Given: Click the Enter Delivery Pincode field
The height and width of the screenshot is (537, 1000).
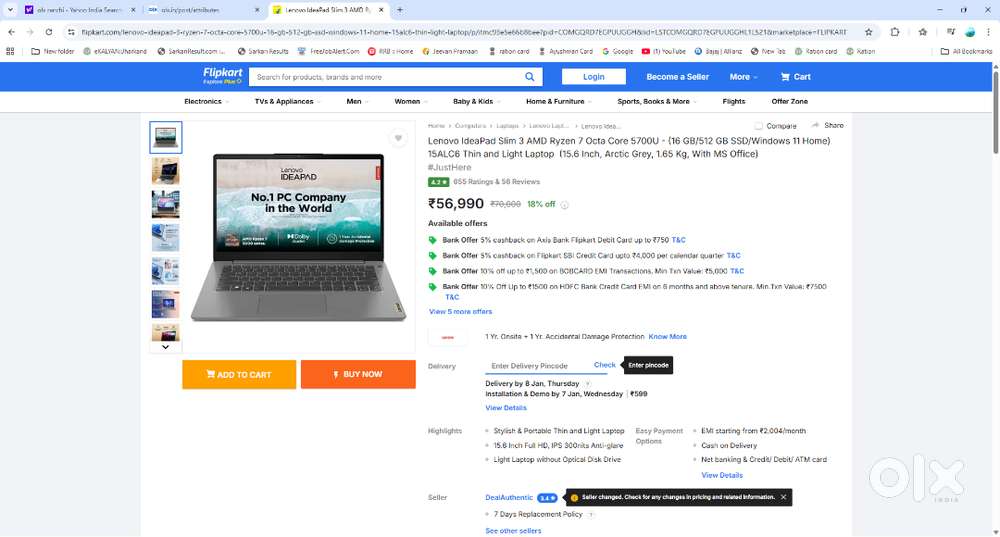Looking at the screenshot, I should pos(538,366).
